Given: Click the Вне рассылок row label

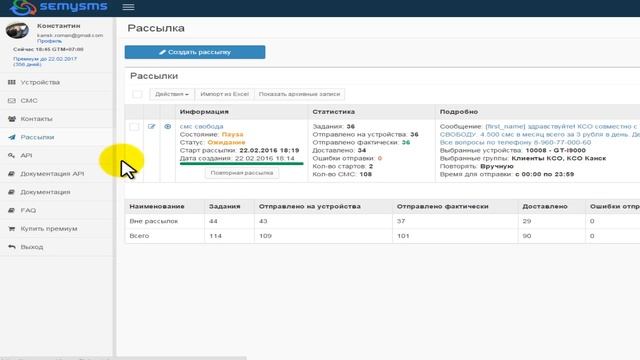Looking at the screenshot, I should click(x=154, y=221).
